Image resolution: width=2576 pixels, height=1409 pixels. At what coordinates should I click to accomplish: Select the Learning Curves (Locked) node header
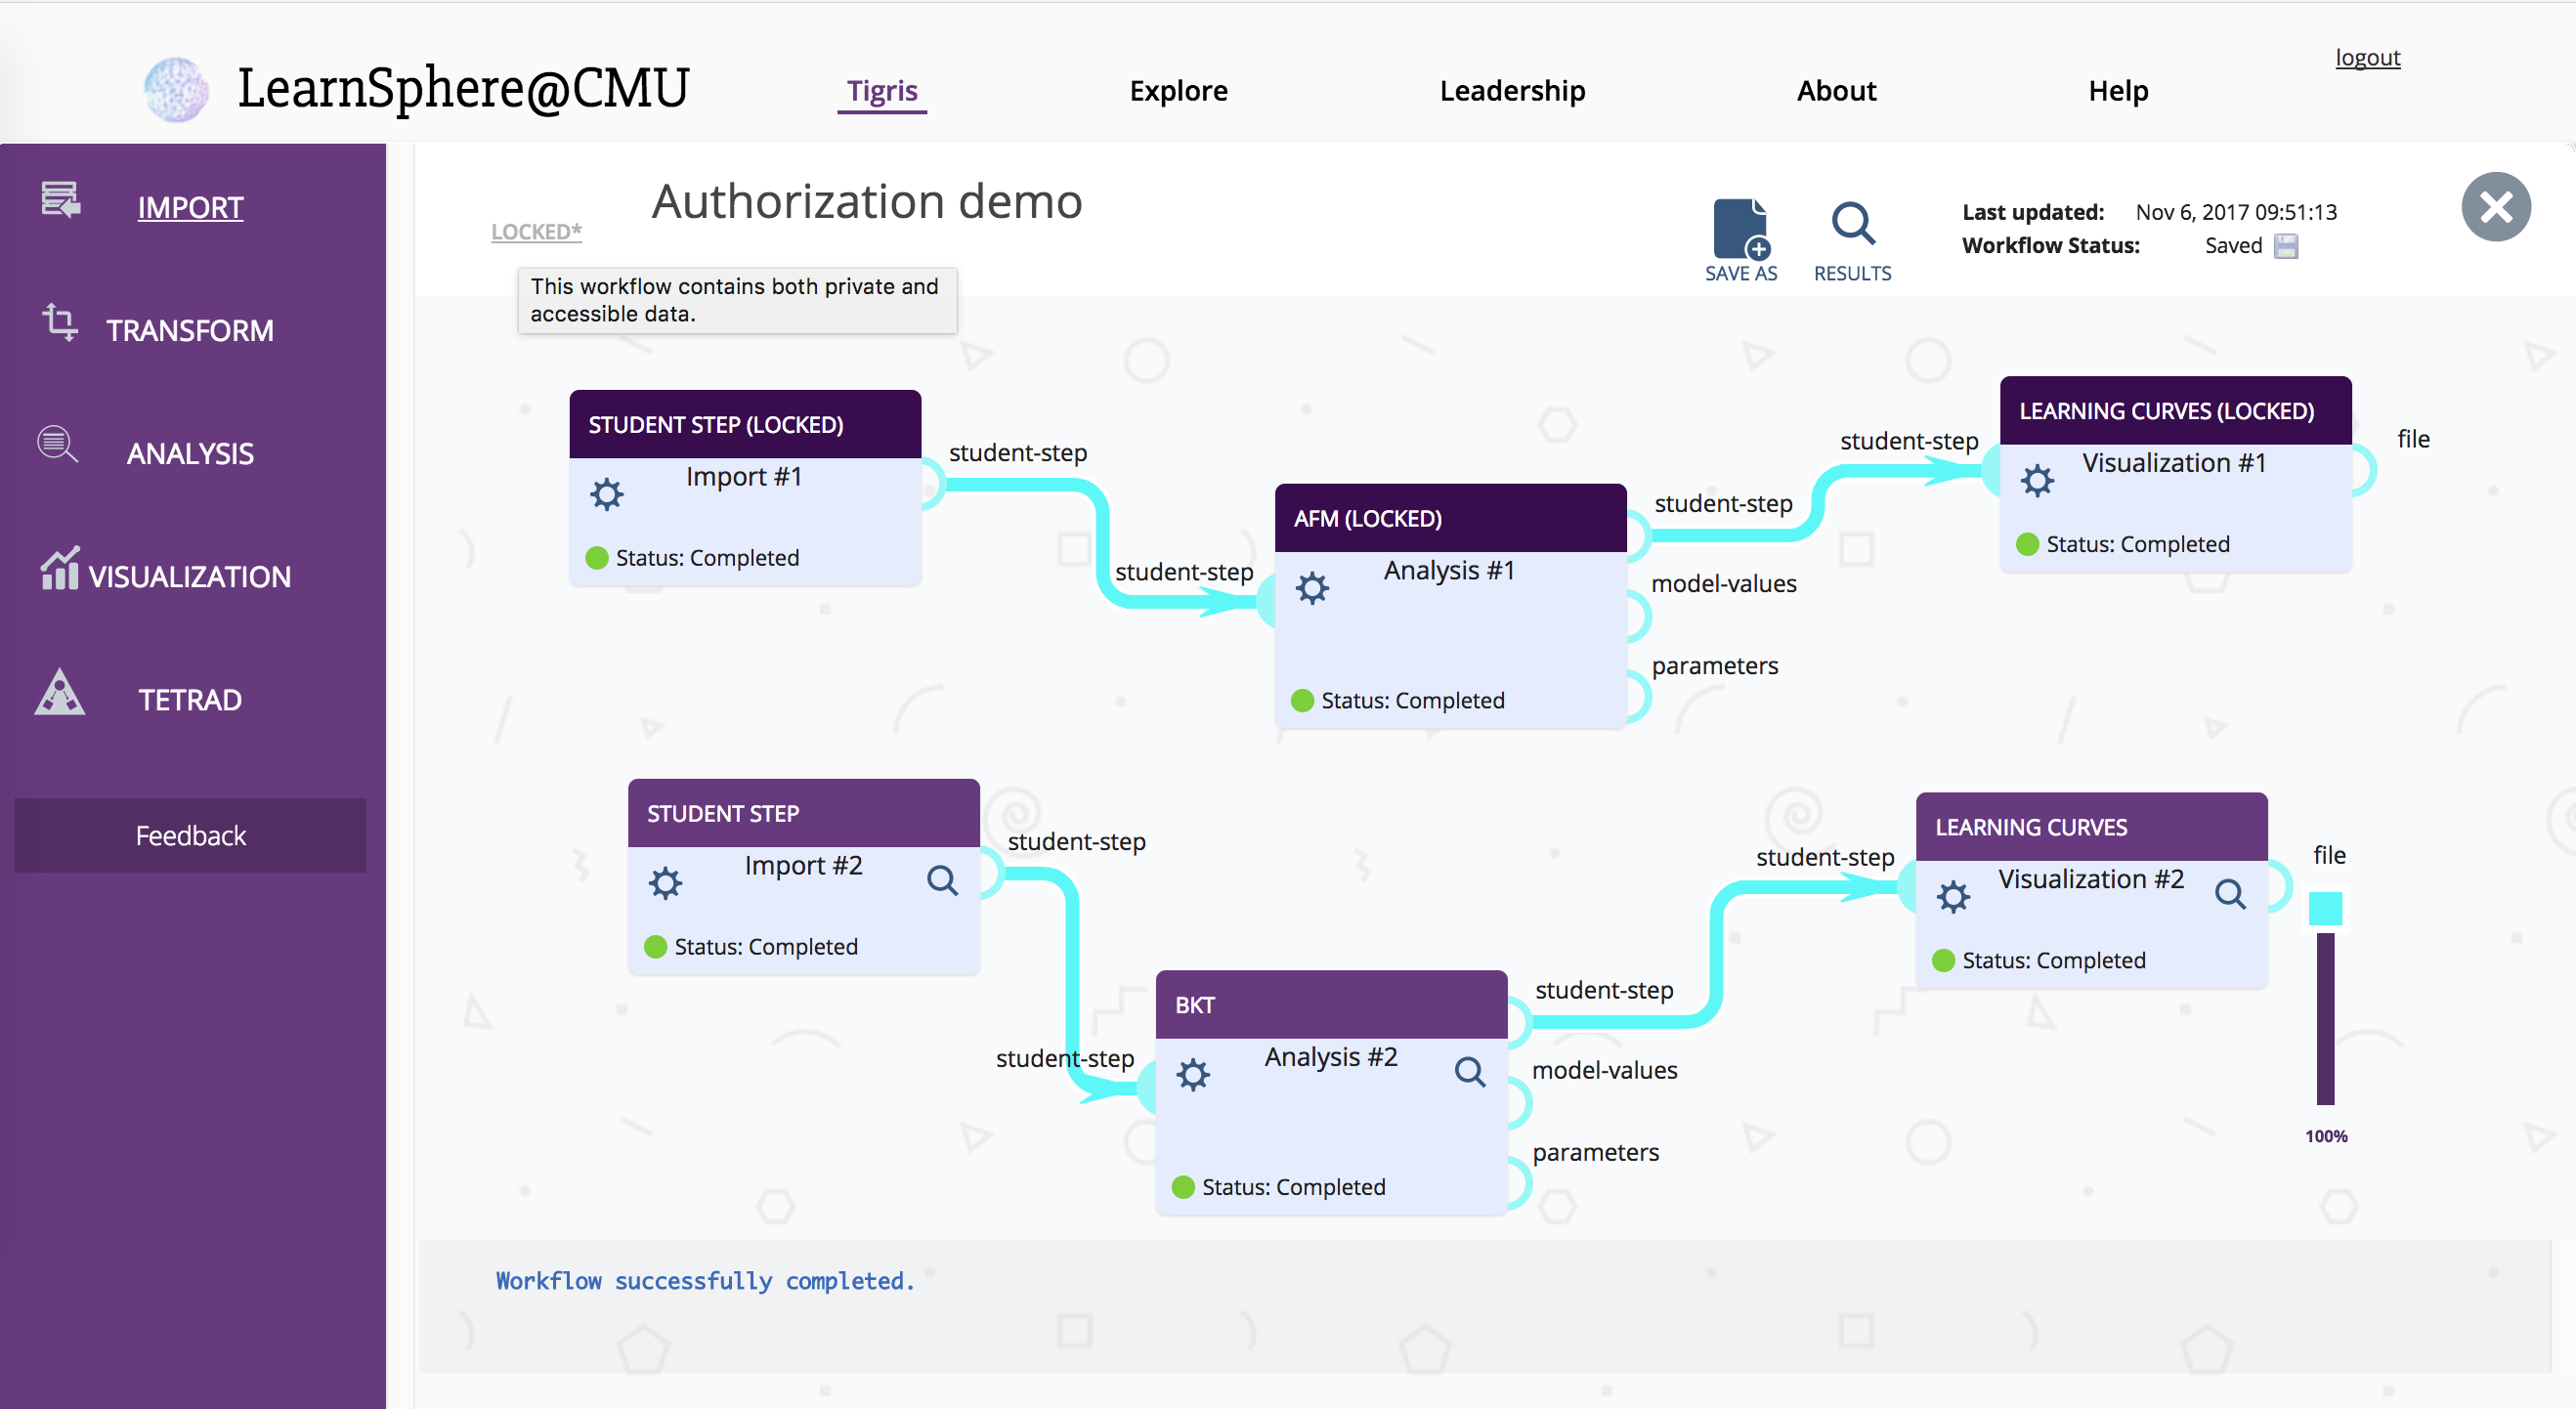[2175, 410]
